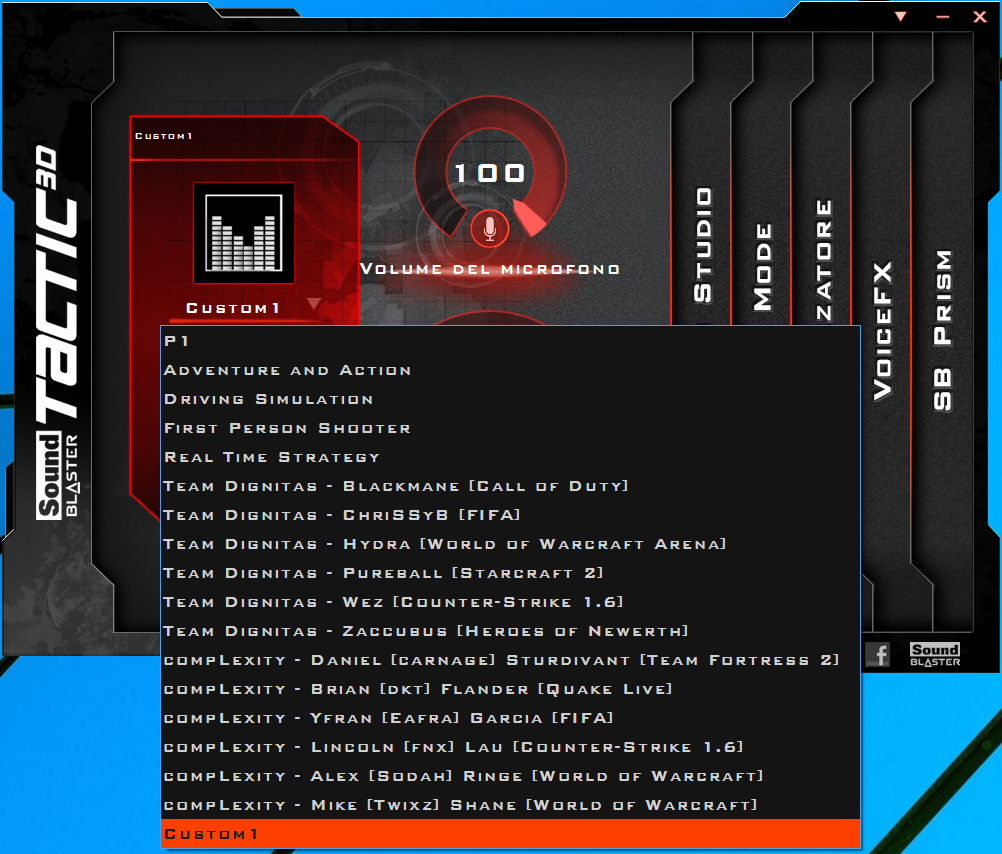
Task: Click the Custom1 profile name under thumbnail
Action: (x=233, y=308)
